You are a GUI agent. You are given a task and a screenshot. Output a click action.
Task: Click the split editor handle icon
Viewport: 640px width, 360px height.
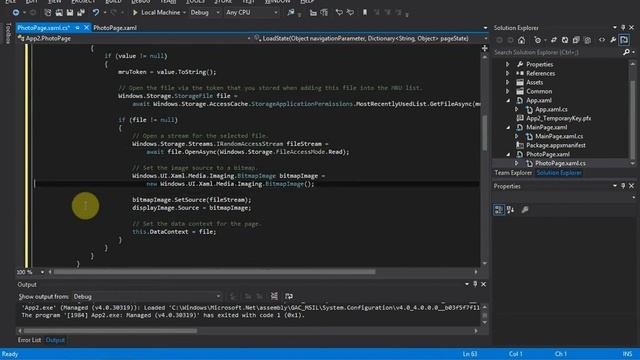point(484,48)
